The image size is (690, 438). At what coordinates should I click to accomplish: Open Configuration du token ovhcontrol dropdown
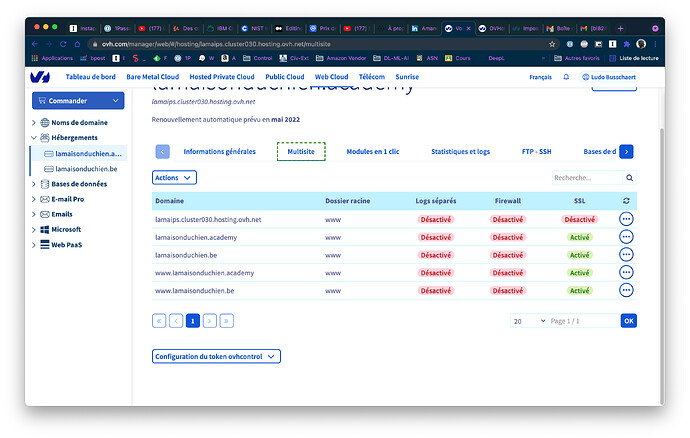(216, 357)
